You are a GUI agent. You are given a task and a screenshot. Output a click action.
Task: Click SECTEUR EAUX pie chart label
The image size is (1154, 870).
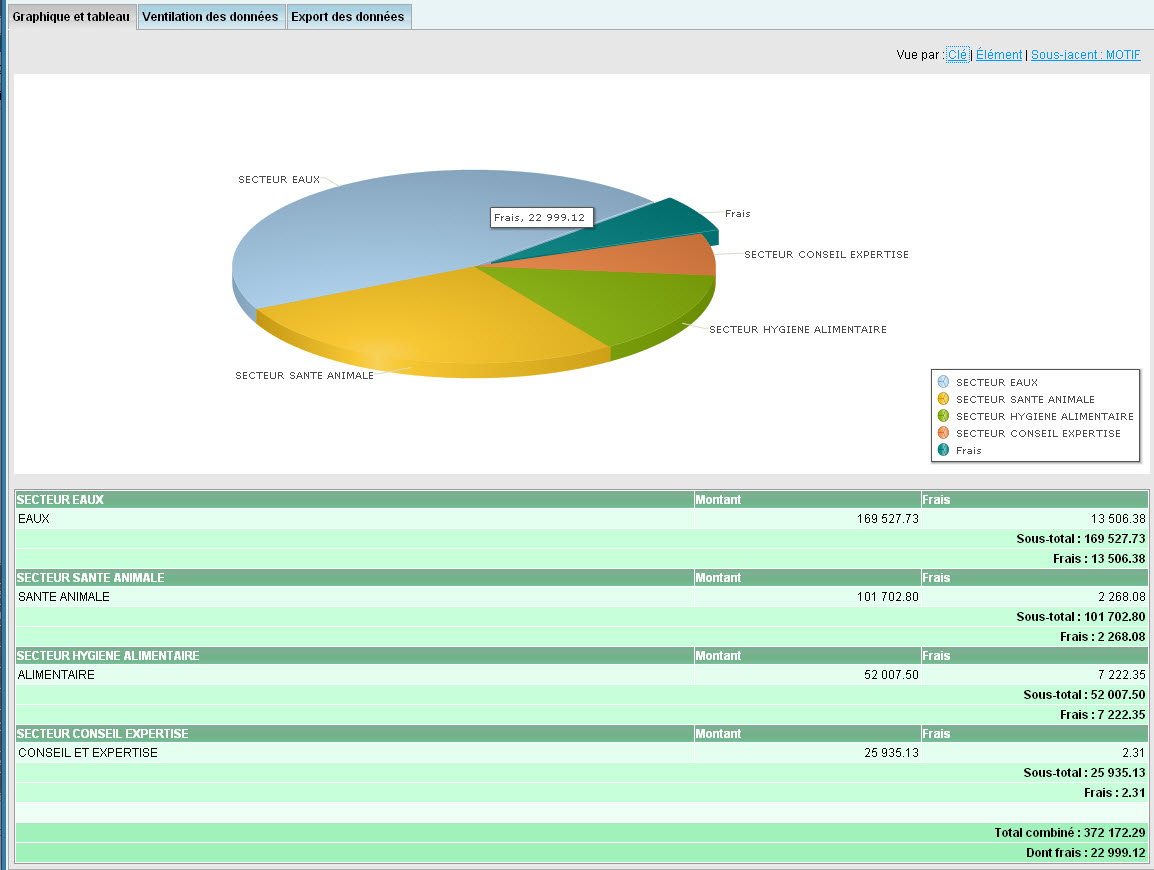pos(279,180)
